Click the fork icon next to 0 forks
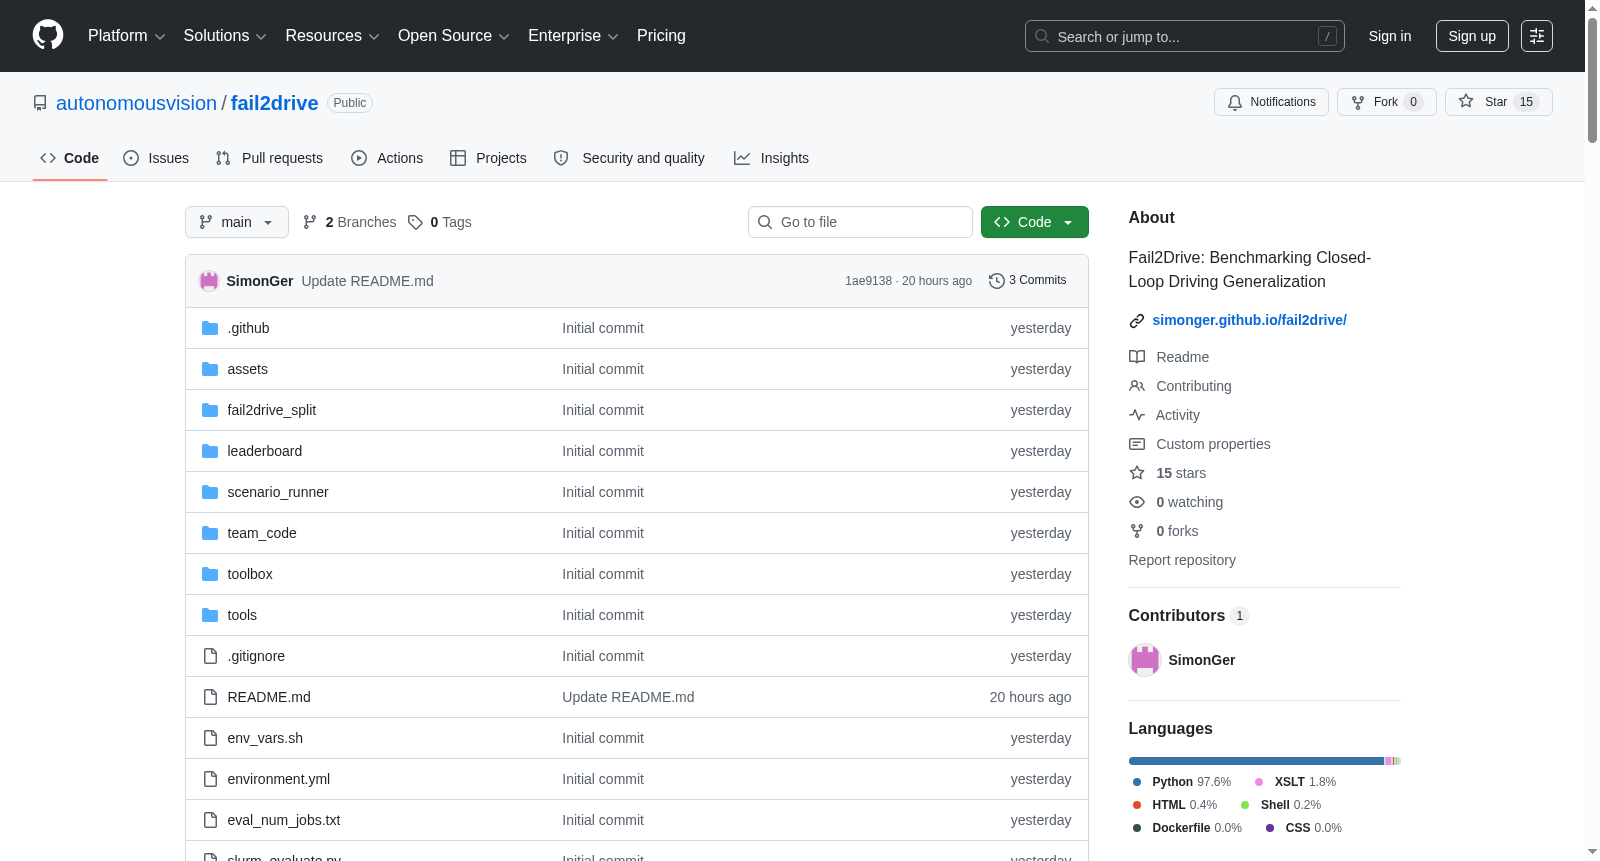 (x=1137, y=531)
